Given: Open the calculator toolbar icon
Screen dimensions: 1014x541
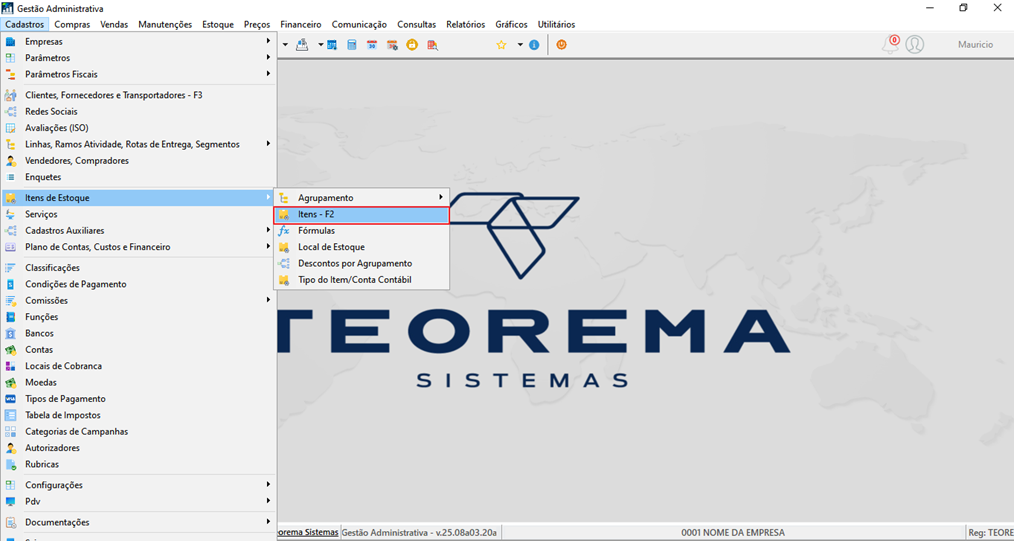Looking at the screenshot, I should [351, 45].
